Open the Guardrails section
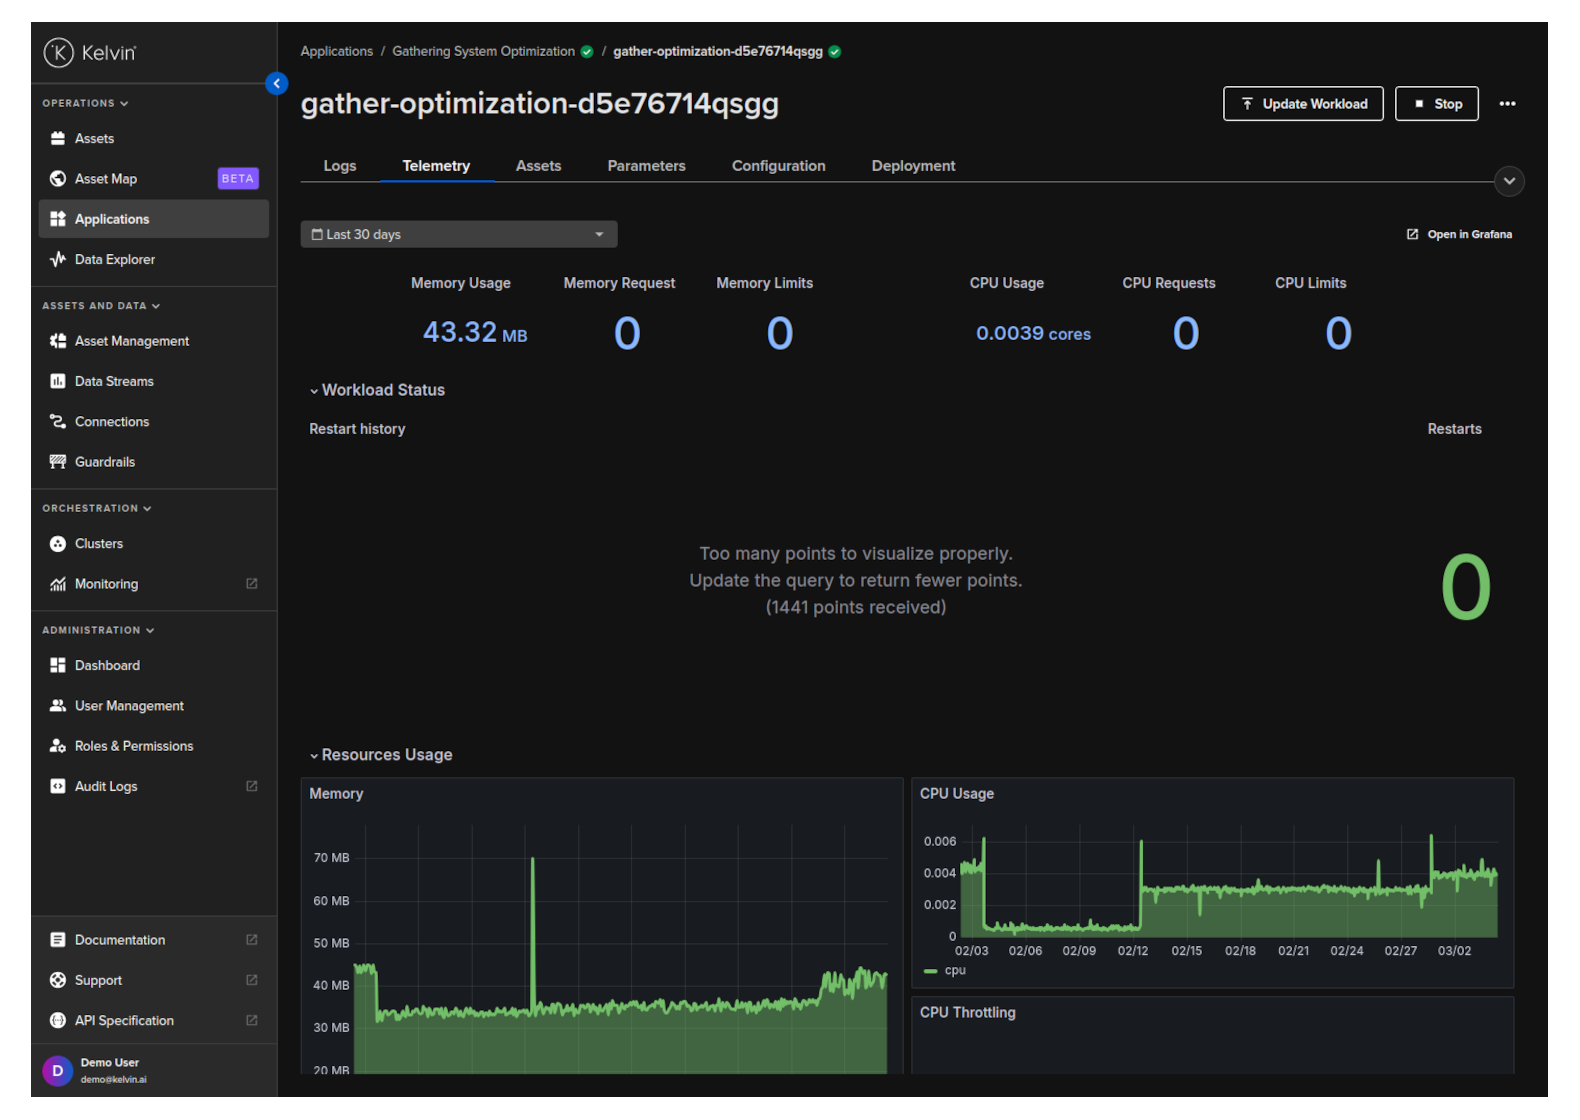1580x1120 pixels. tap(105, 462)
